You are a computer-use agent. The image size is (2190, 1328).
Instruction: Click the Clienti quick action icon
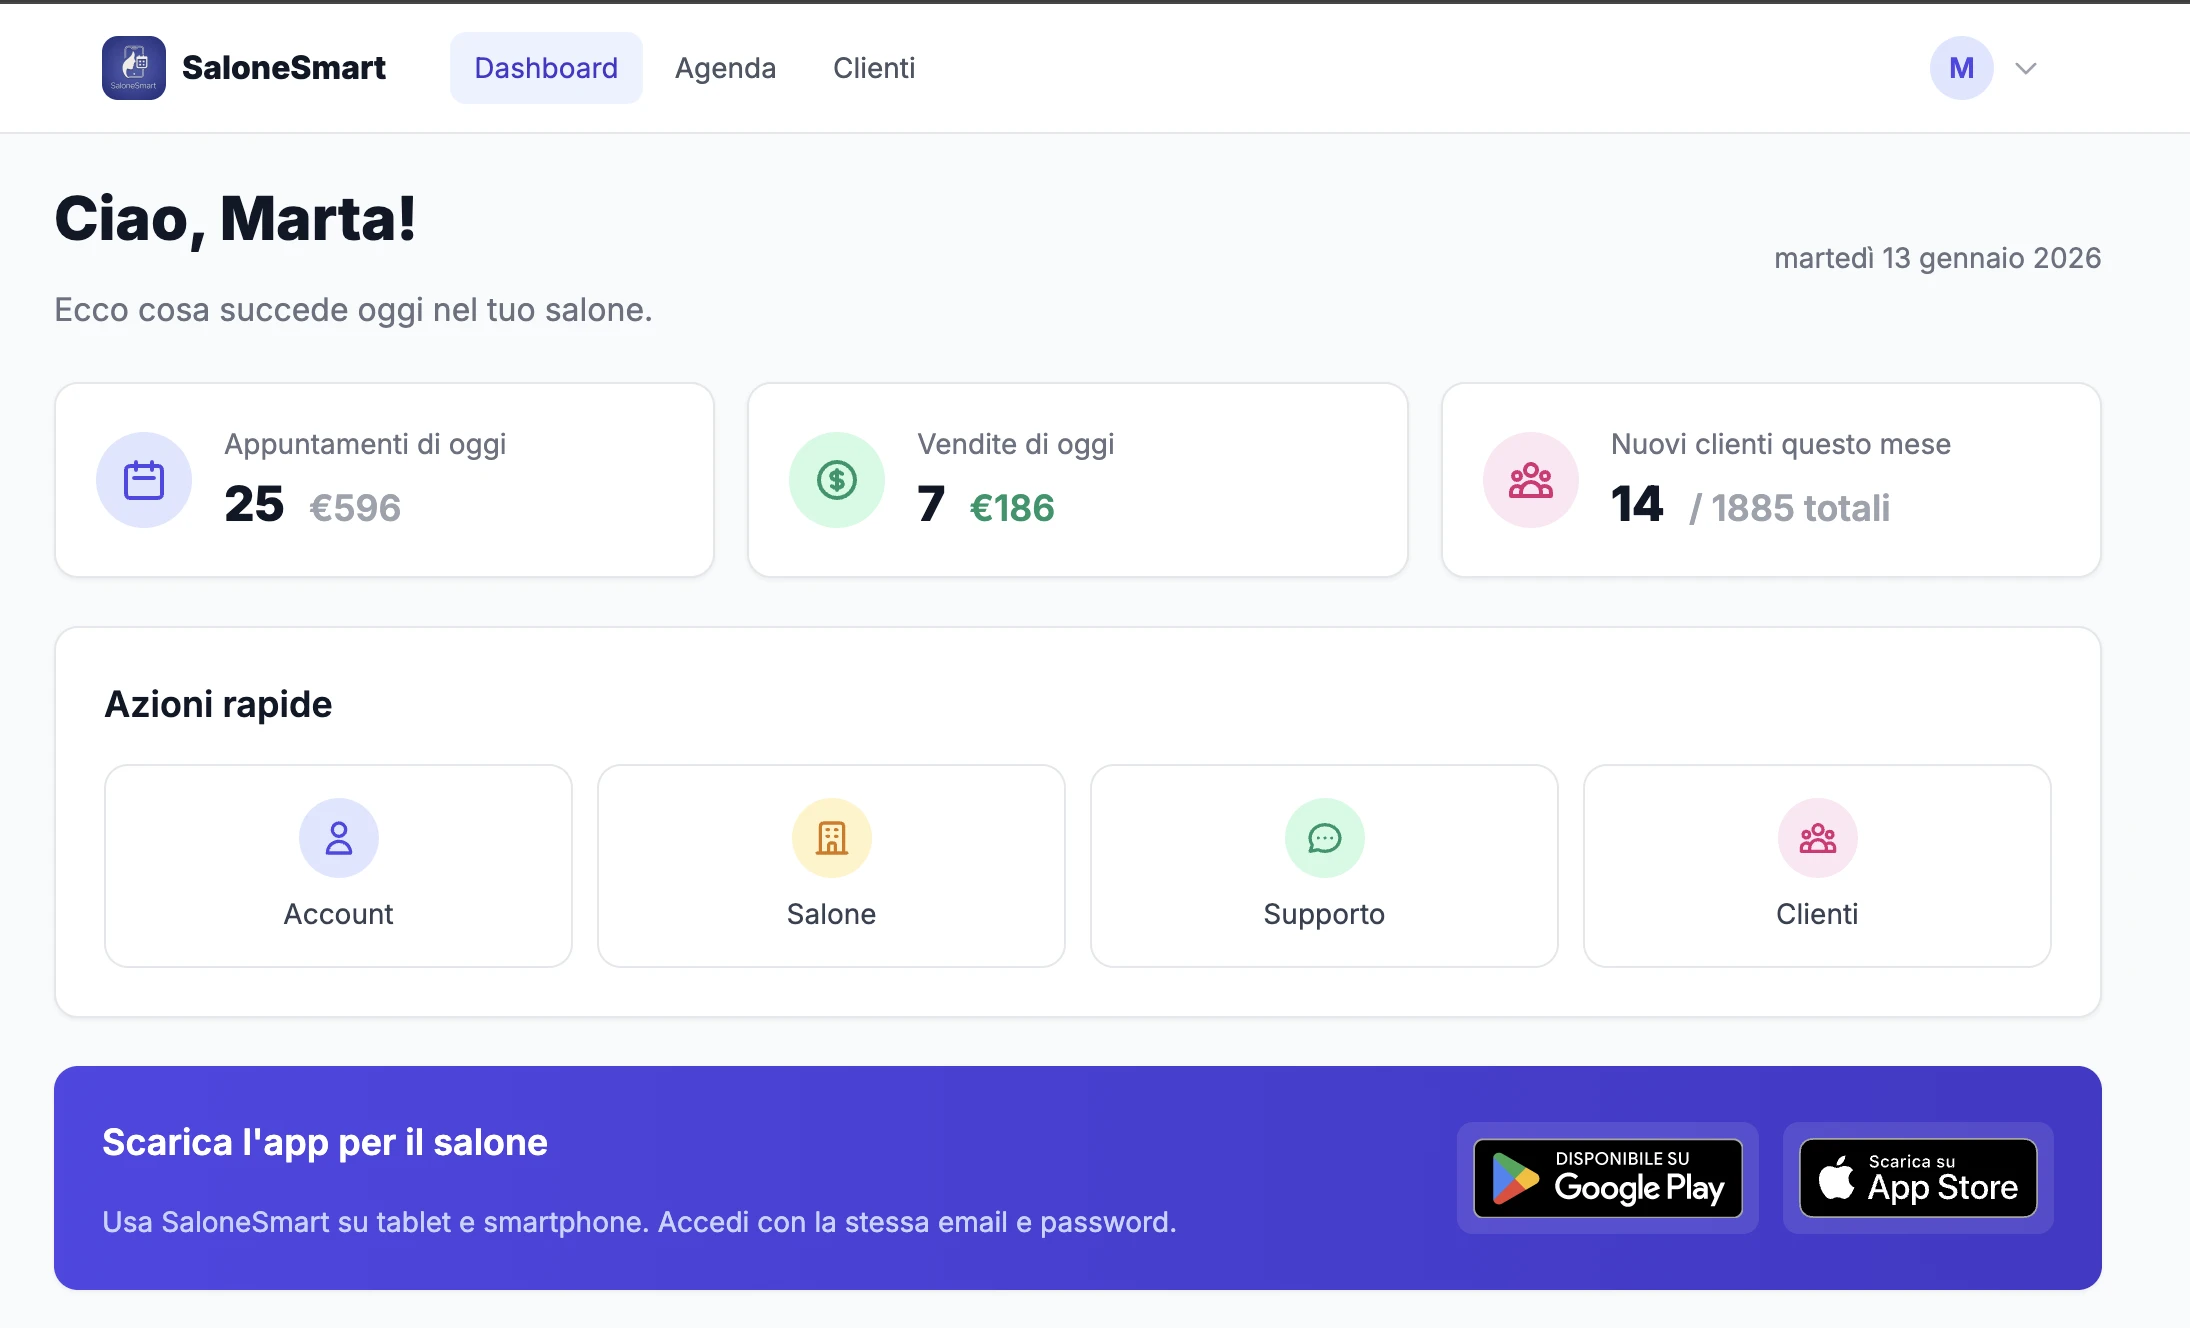coord(1817,838)
